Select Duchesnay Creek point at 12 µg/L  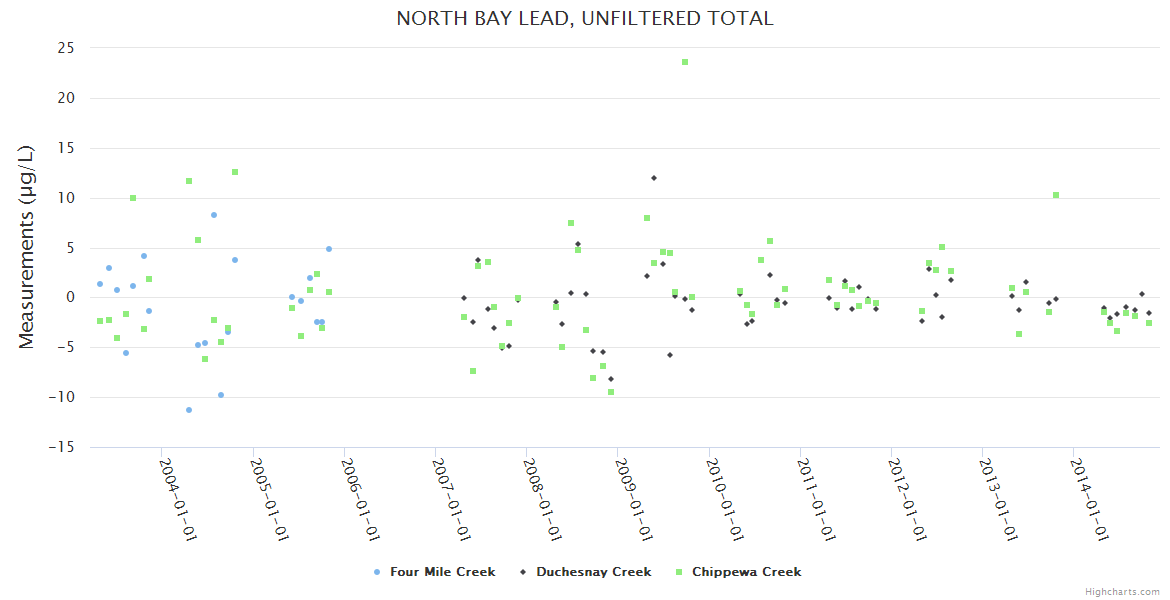(x=654, y=178)
